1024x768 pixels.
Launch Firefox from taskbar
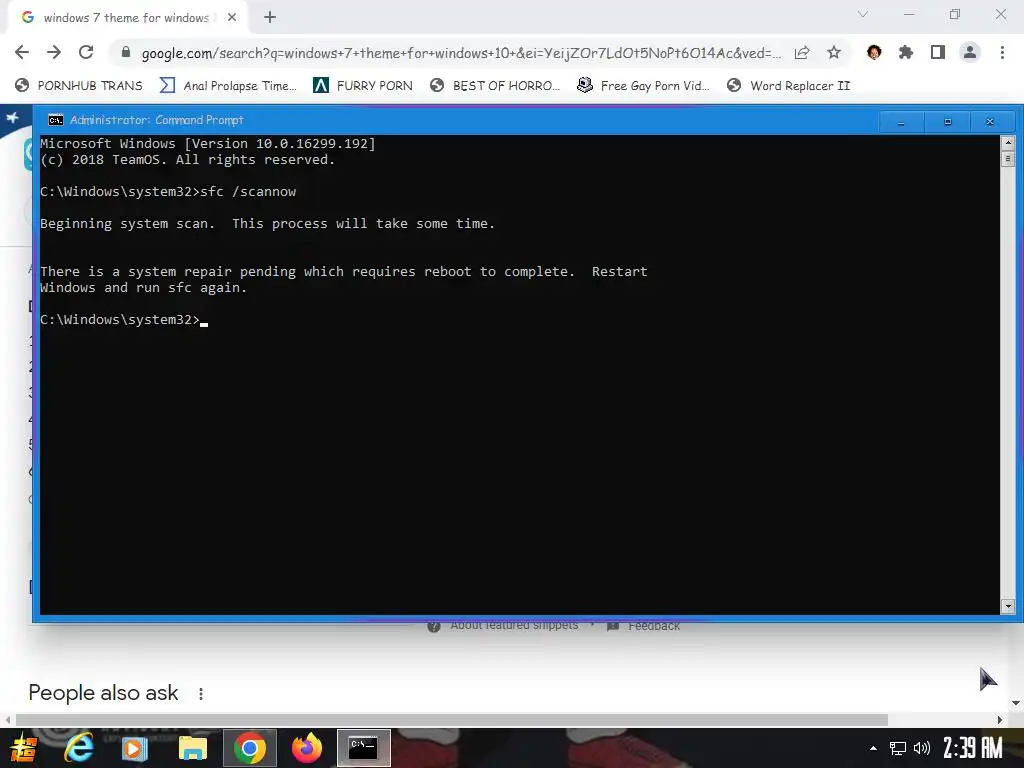click(306, 748)
